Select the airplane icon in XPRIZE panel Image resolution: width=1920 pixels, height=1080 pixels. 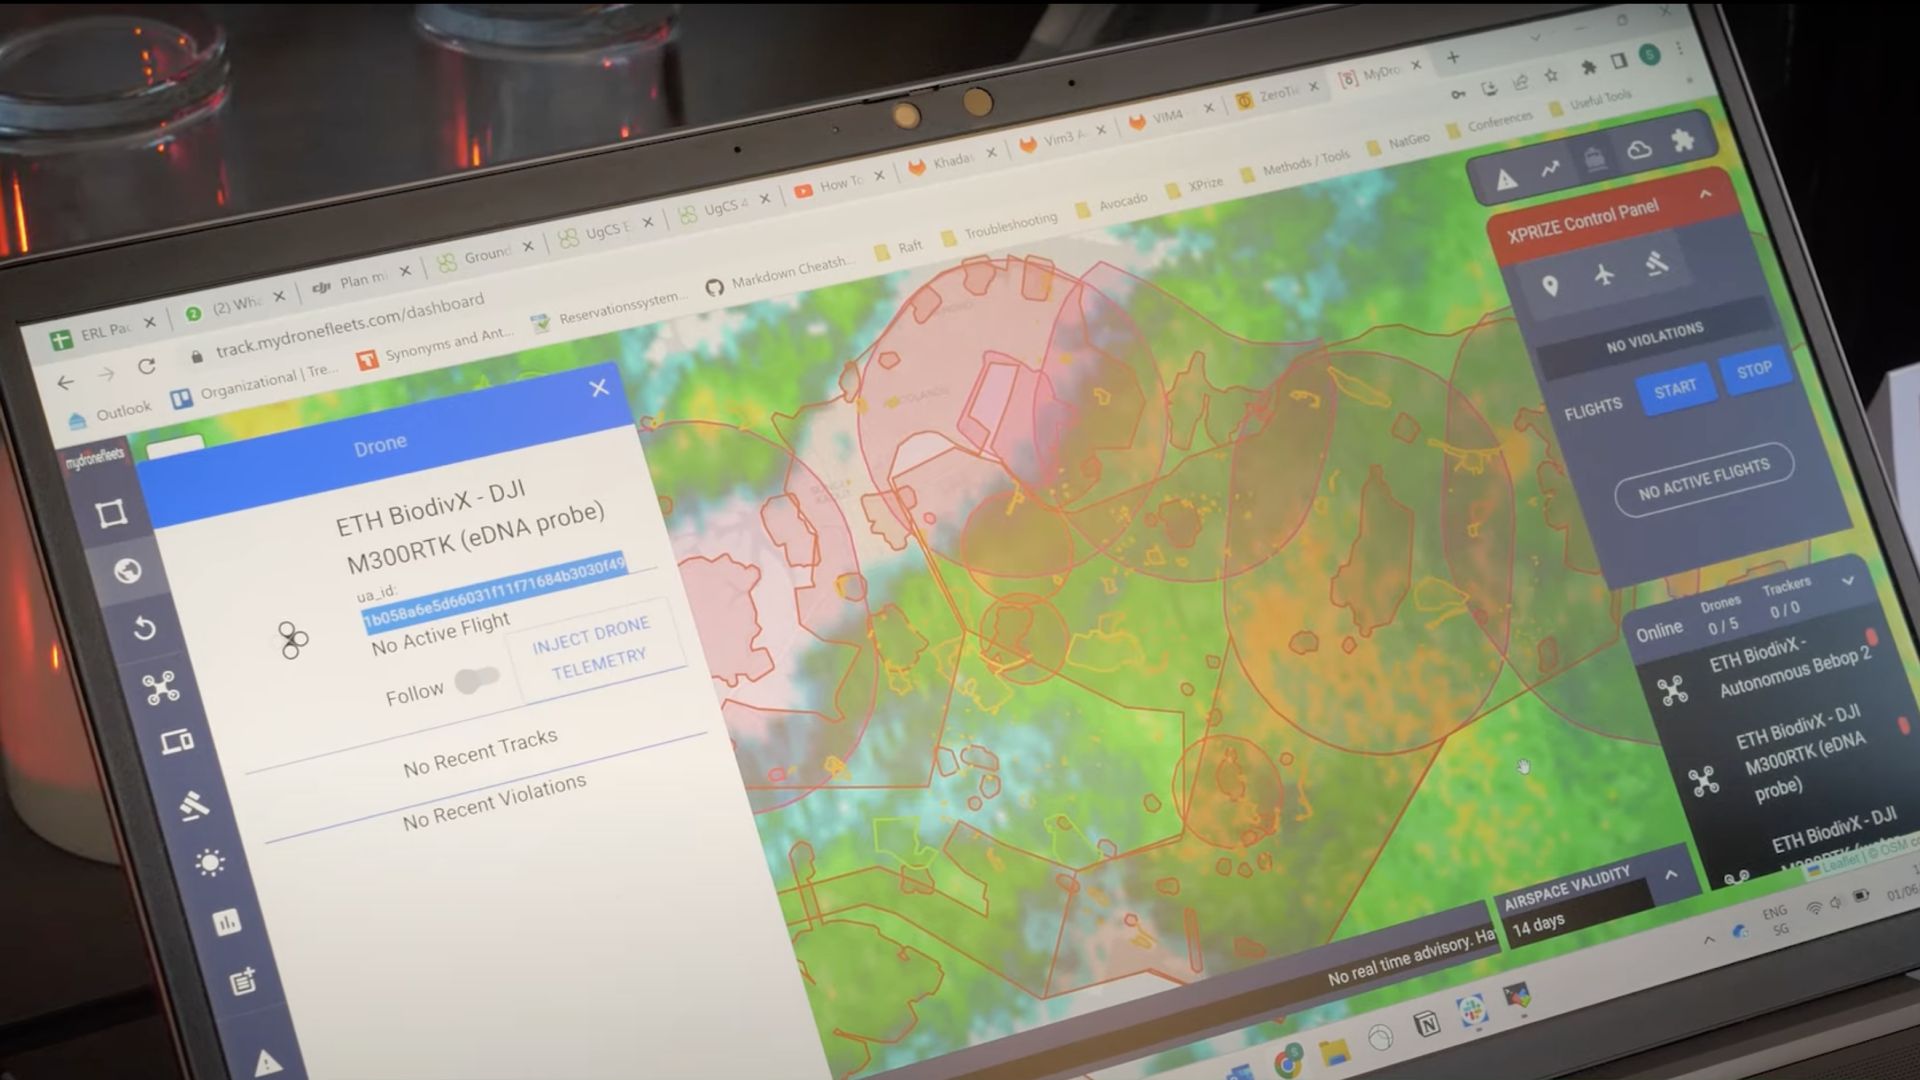click(1604, 274)
